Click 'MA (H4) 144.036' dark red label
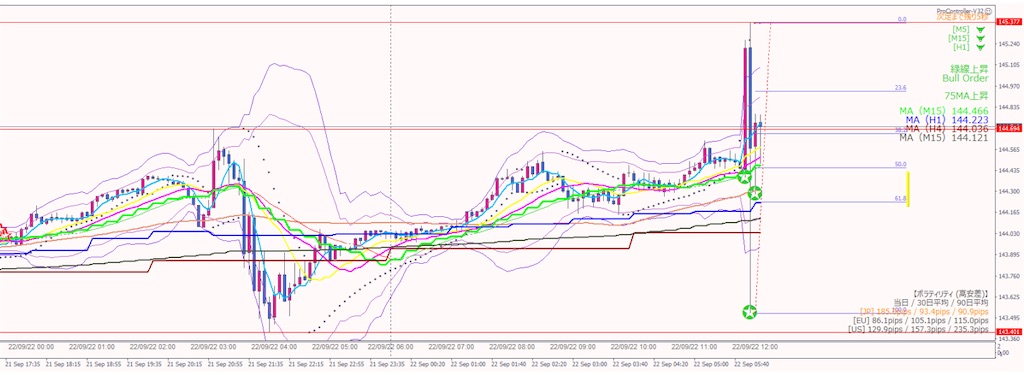 [x=946, y=129]
